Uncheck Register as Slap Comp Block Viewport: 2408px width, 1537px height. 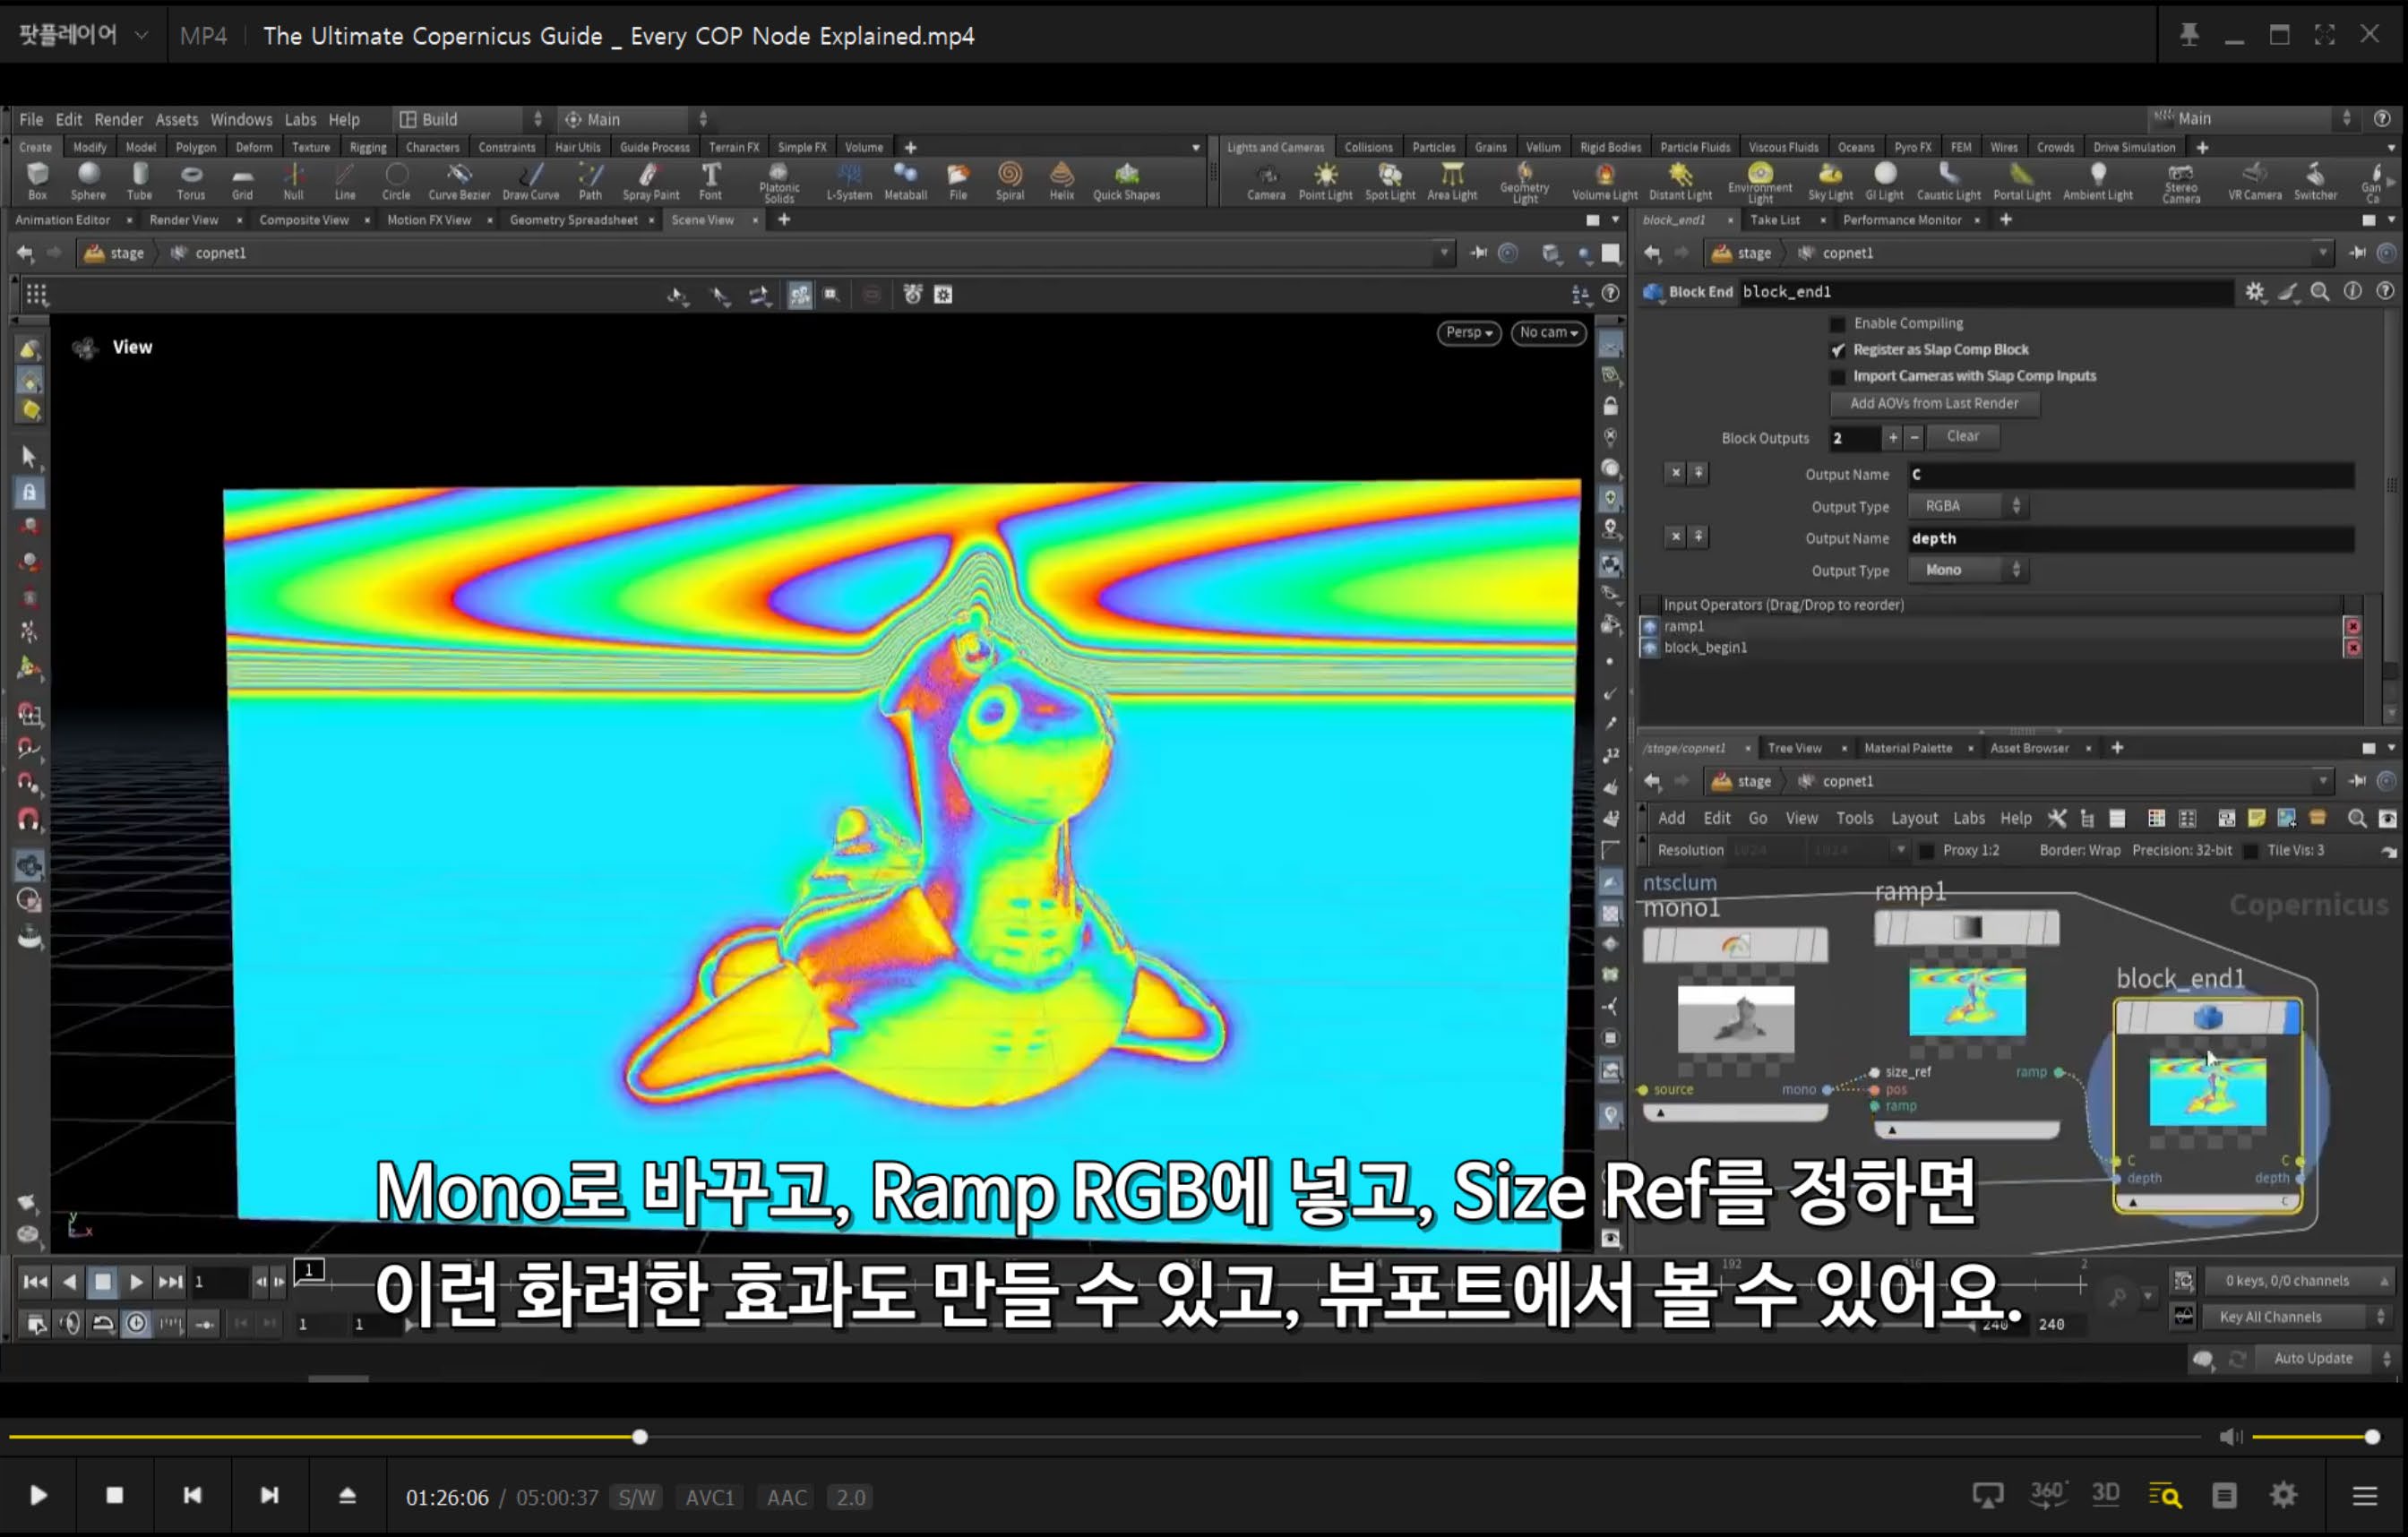(x=1837, y=350)
